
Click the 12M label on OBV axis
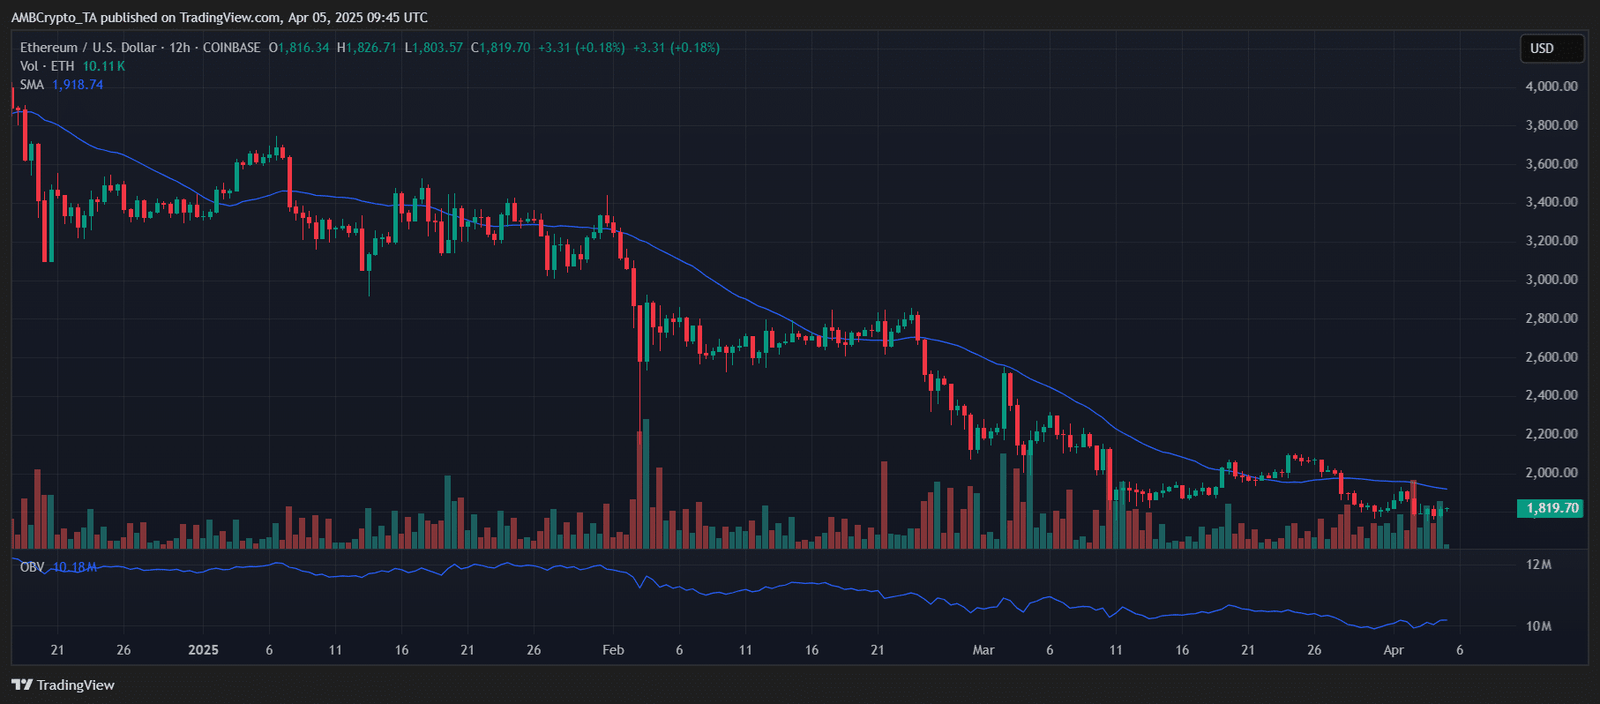[x=1538, y=565]
